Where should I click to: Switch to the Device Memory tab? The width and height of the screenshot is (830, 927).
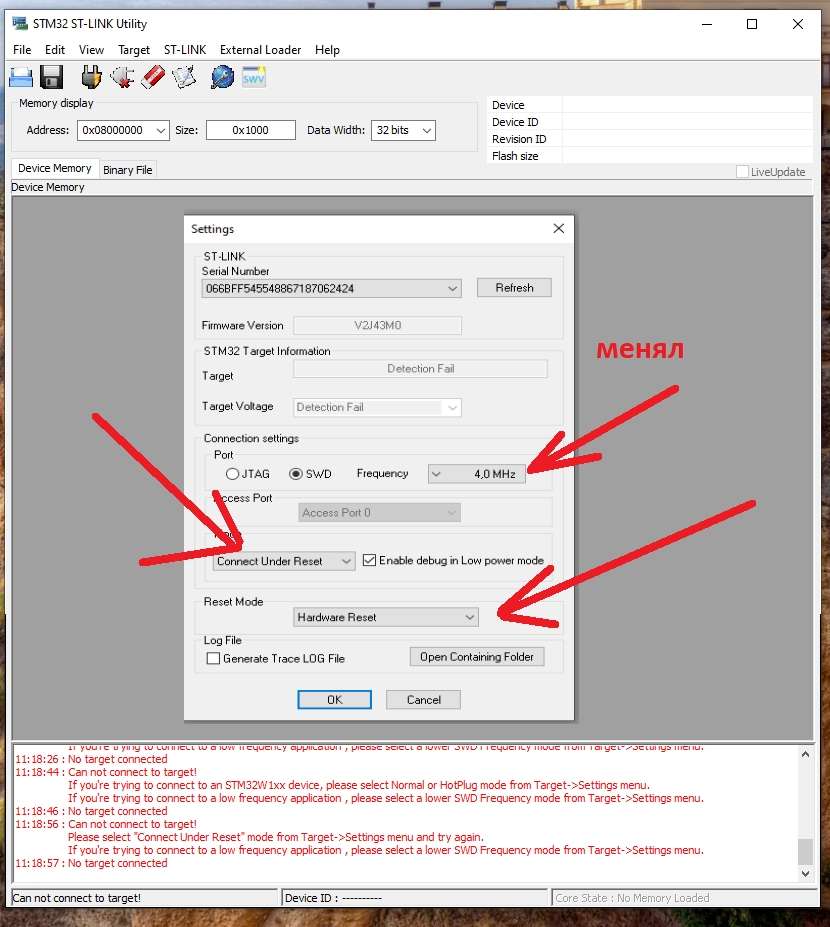(x=55, y=168)
